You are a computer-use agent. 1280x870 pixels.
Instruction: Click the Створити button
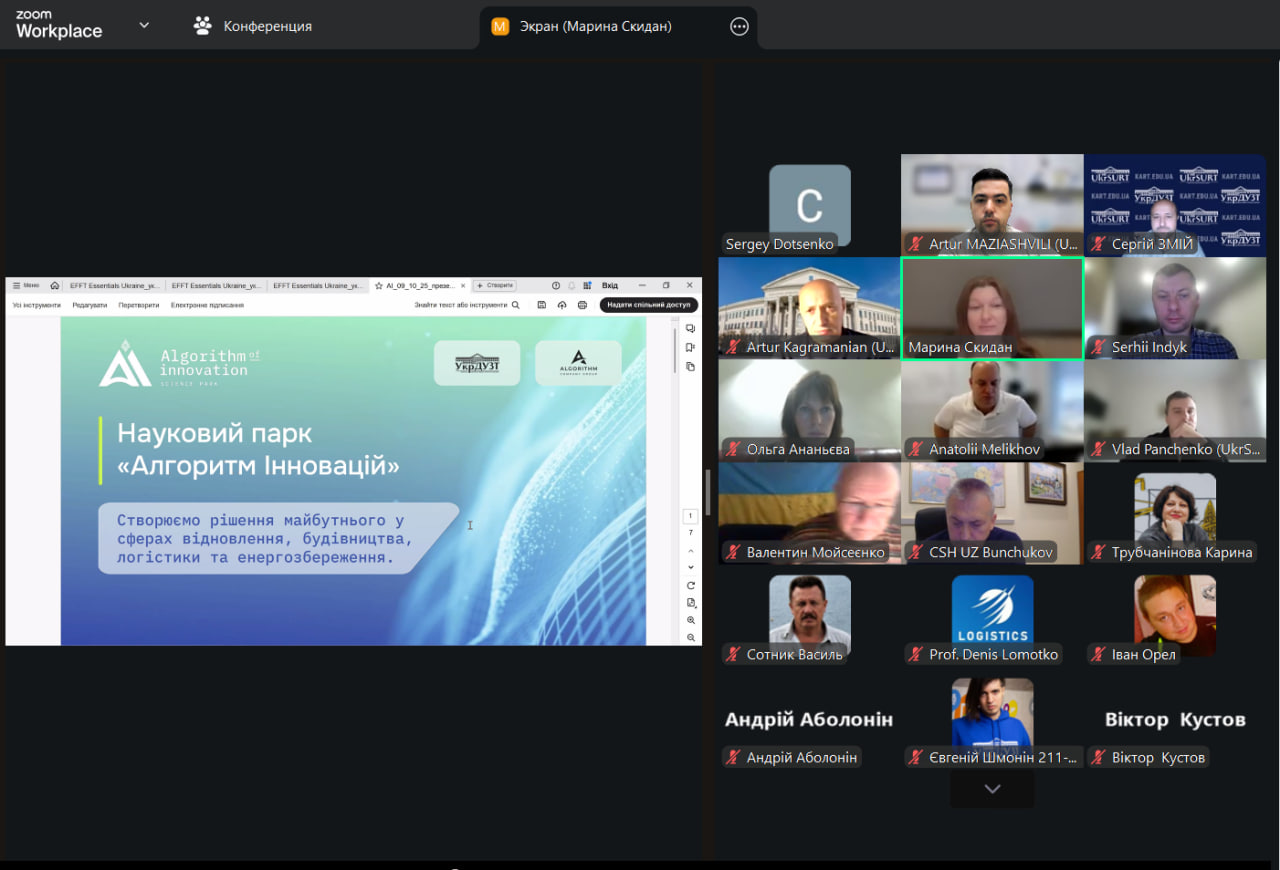495,286
